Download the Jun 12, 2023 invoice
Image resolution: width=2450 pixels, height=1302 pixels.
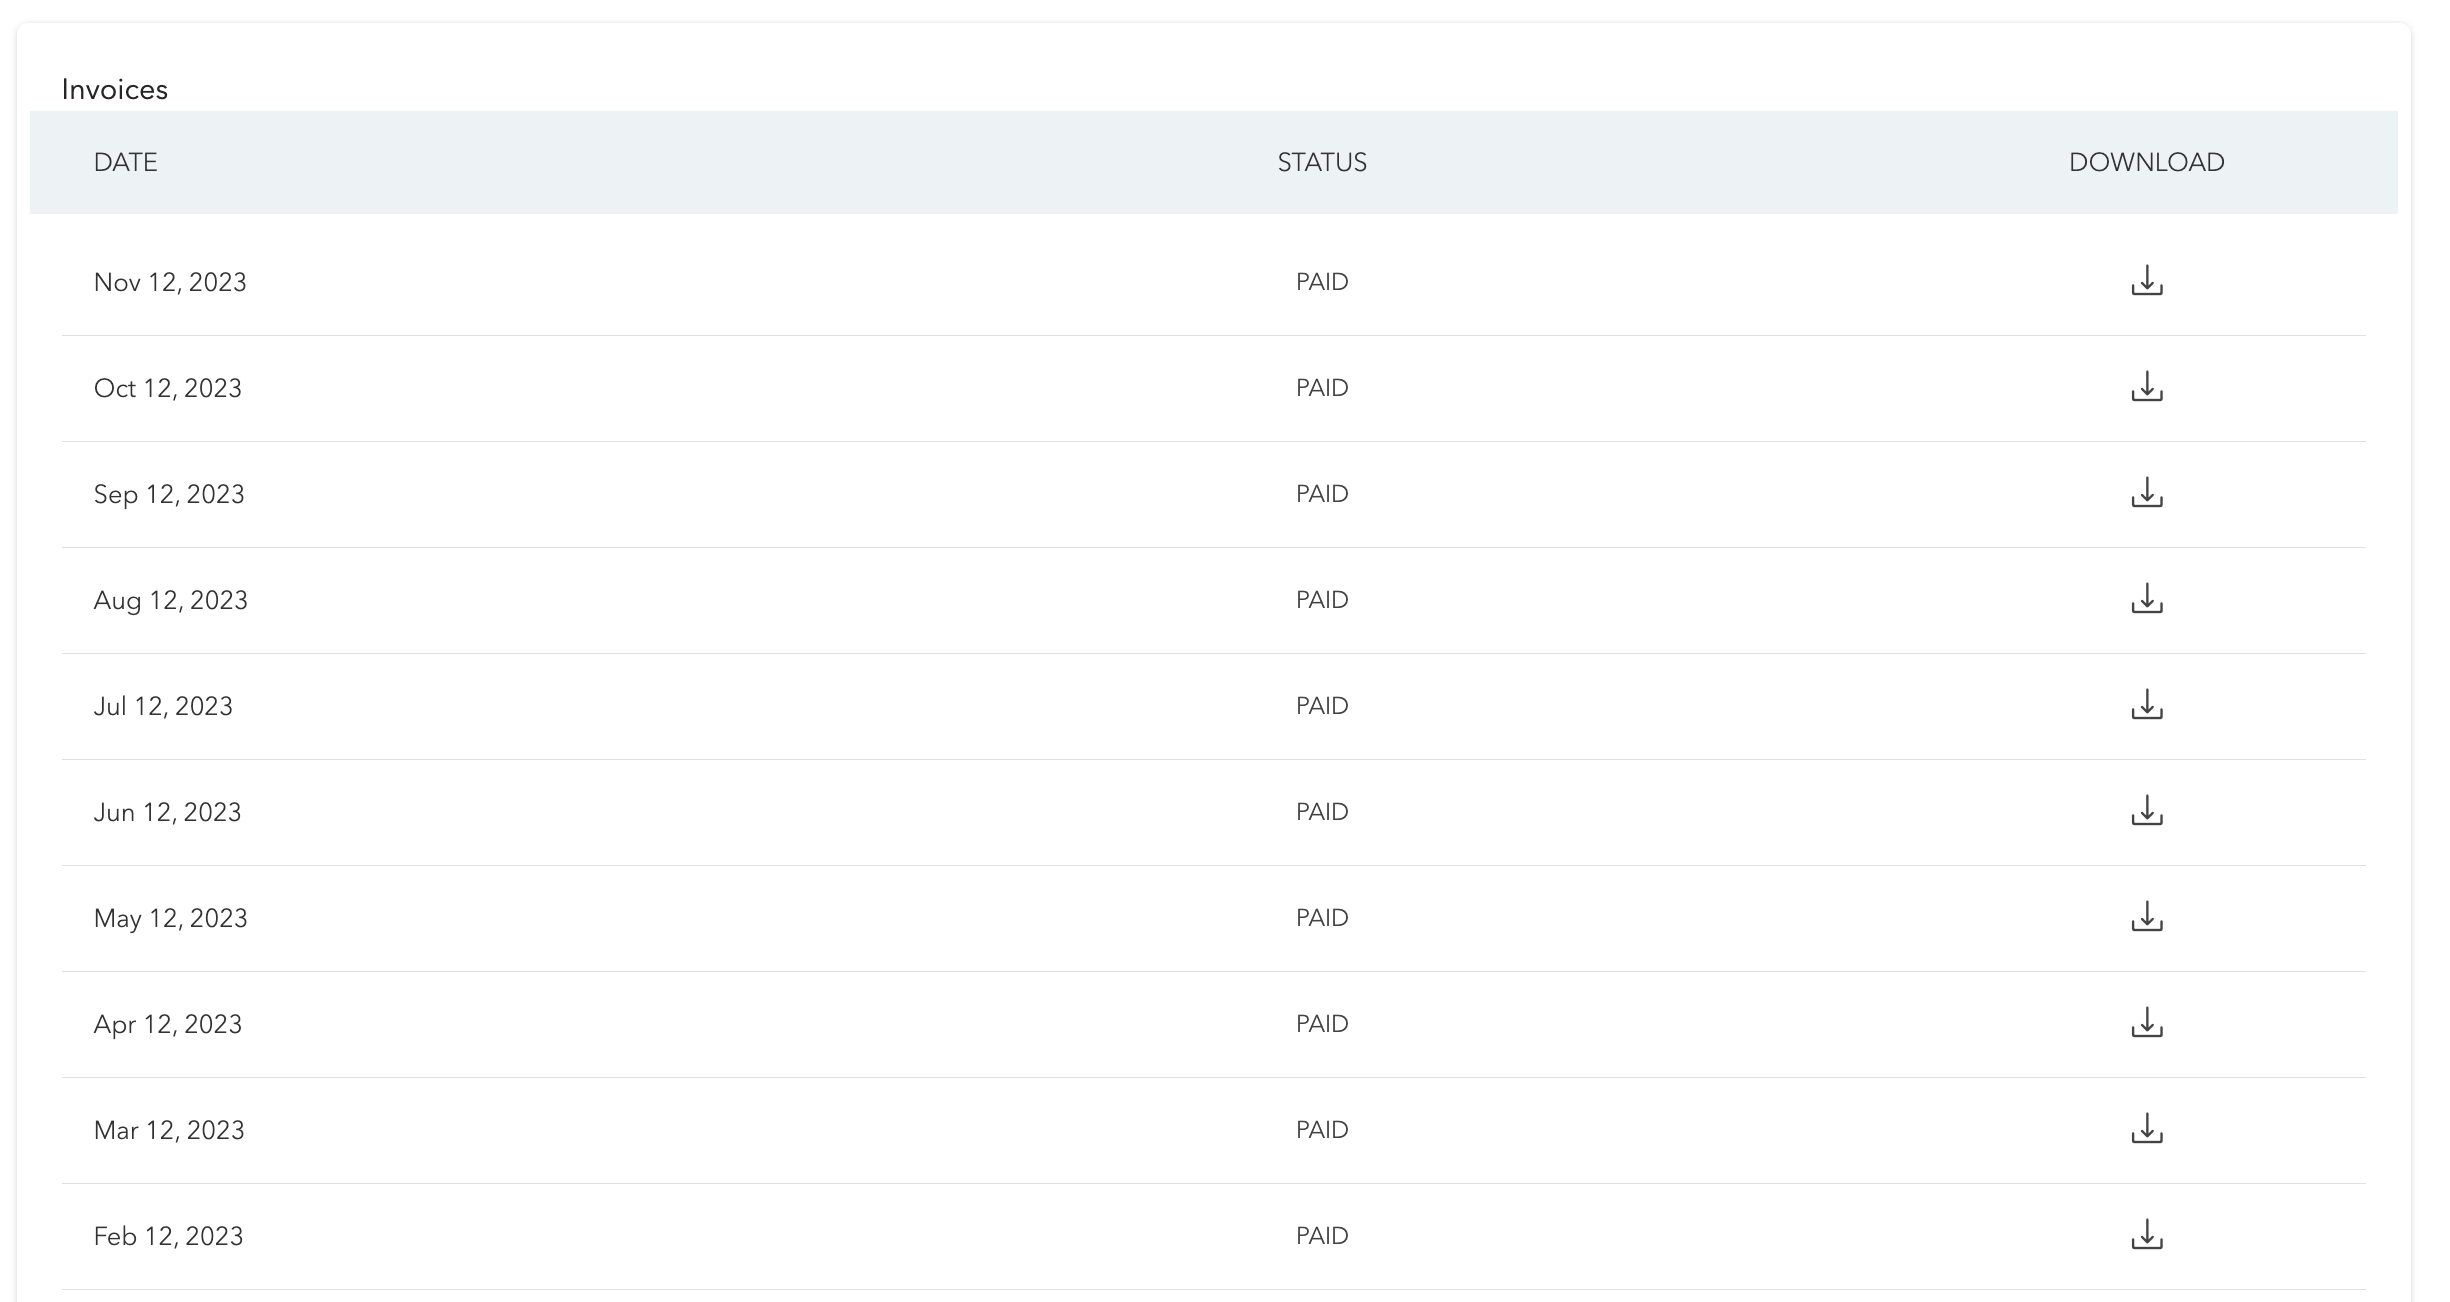click(2146, 811)
